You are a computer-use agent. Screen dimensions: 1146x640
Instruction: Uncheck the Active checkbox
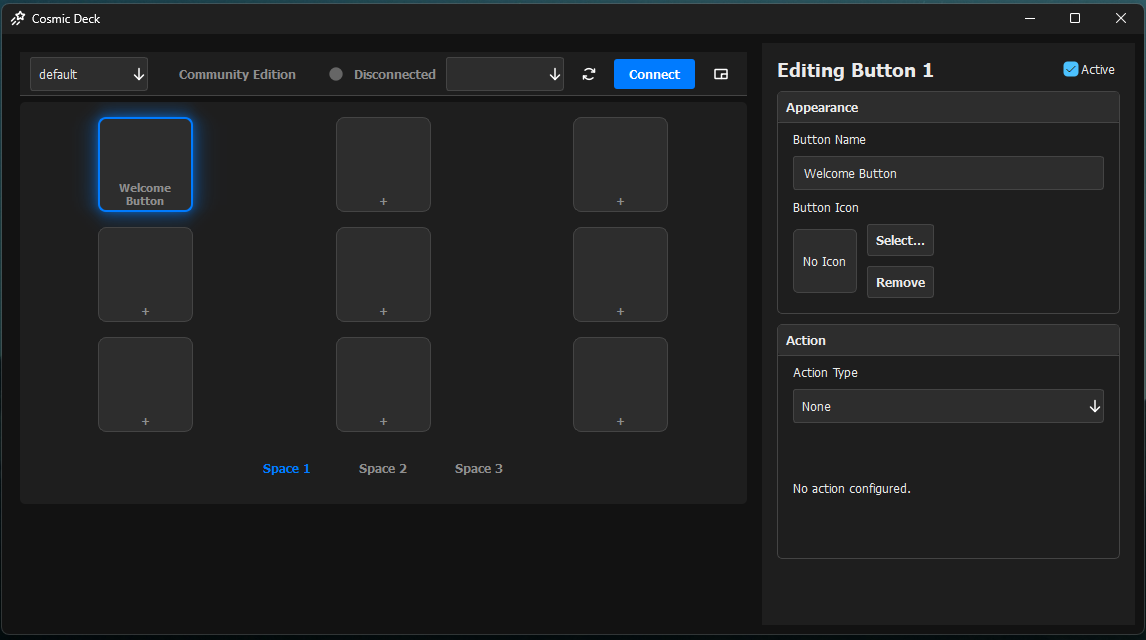(1071, 69)
